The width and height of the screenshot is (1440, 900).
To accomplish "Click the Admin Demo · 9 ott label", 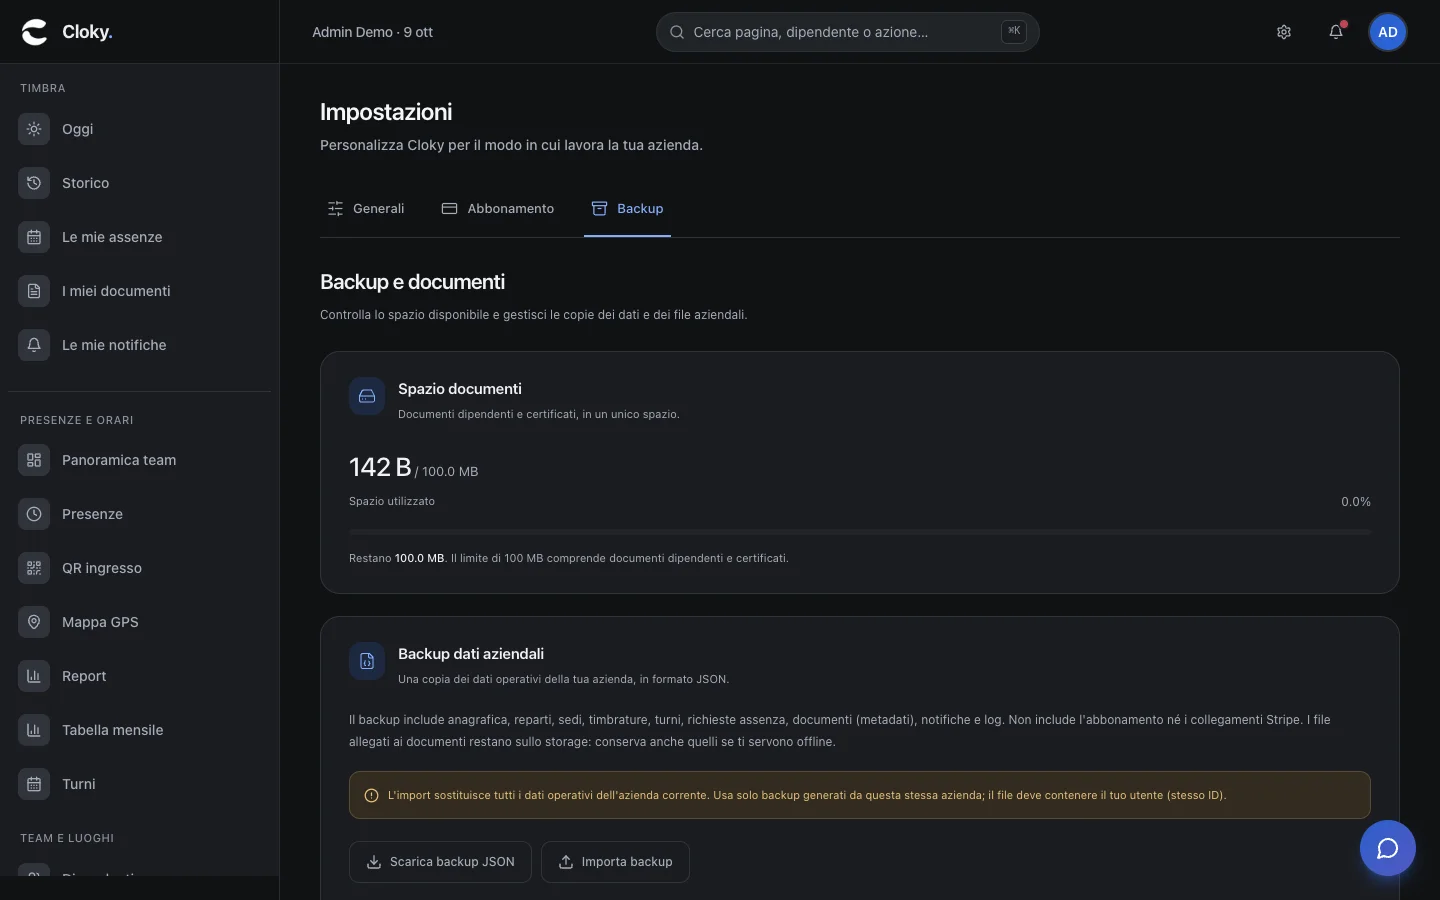I will (372, 32).
